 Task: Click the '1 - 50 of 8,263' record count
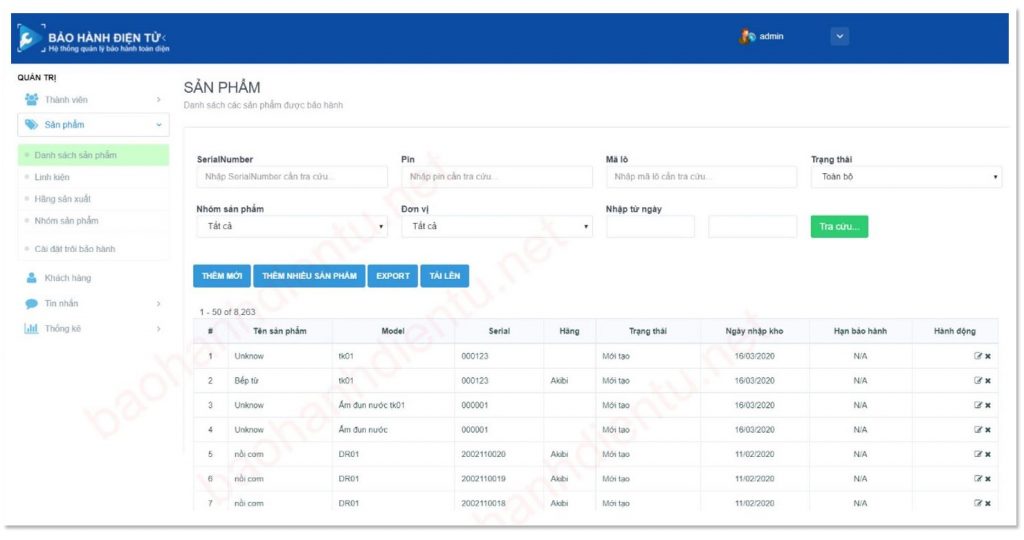tap(227, 312)
